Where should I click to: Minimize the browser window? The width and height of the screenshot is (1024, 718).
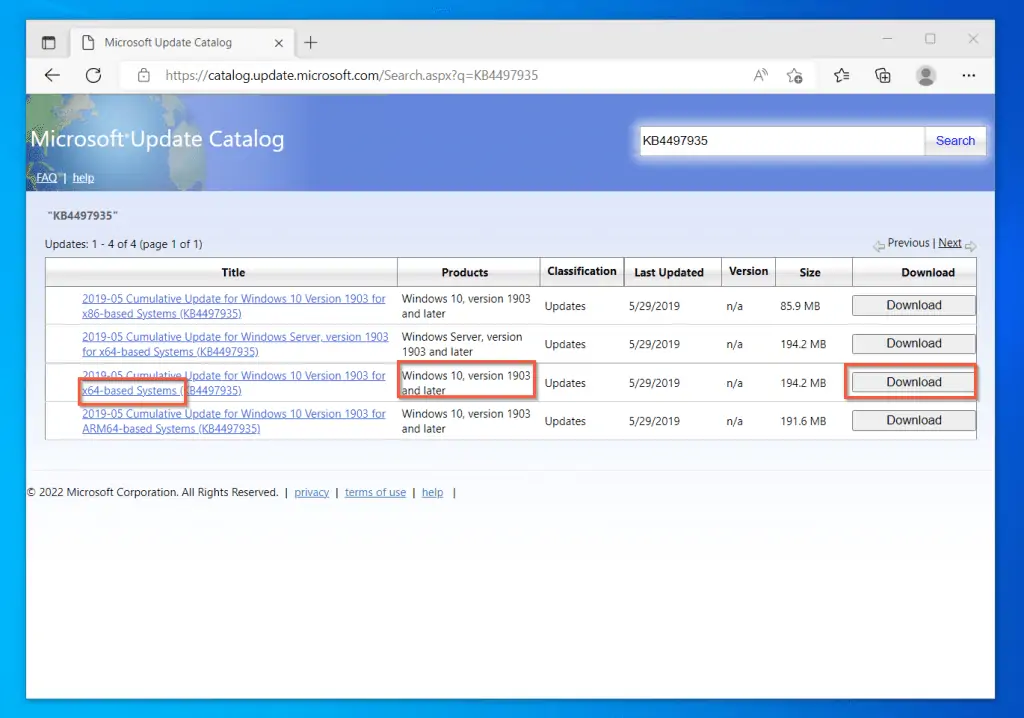tap(887, 39)
